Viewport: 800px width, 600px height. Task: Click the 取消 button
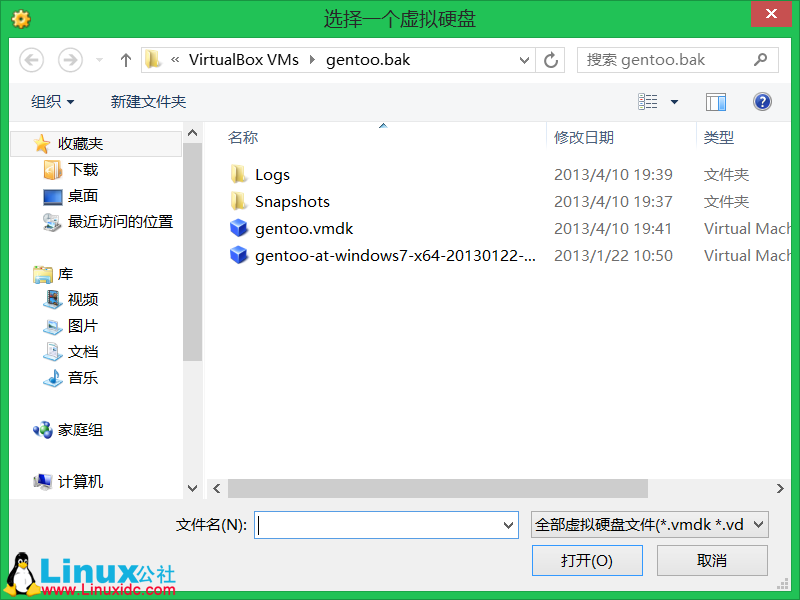712,560
